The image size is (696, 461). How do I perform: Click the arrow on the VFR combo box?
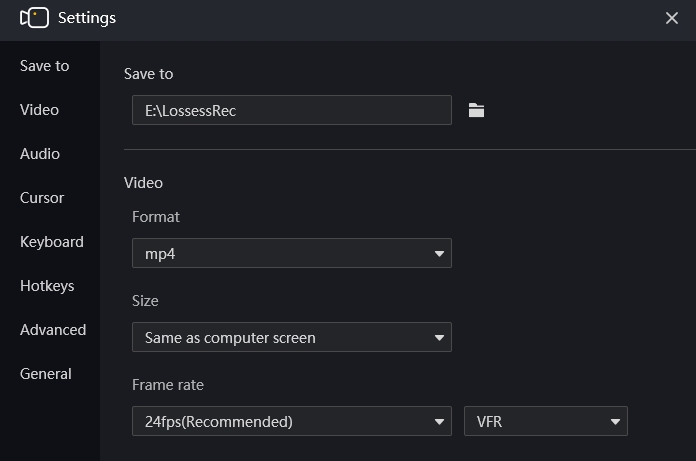pyautogui.click(x=615, y=422)
